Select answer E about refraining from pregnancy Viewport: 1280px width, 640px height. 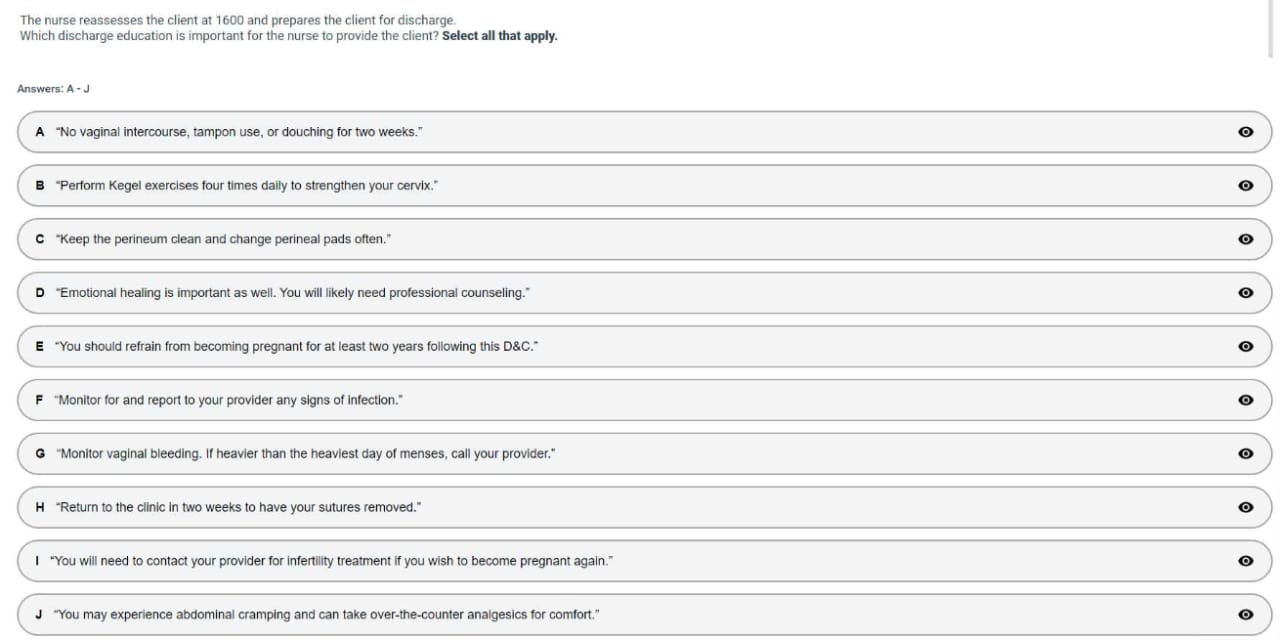click(298, 346)
